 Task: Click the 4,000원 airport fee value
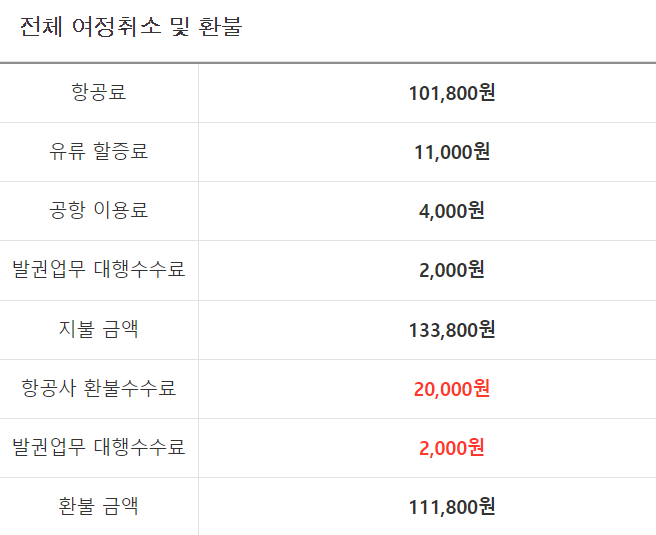(x=452, y=211)
